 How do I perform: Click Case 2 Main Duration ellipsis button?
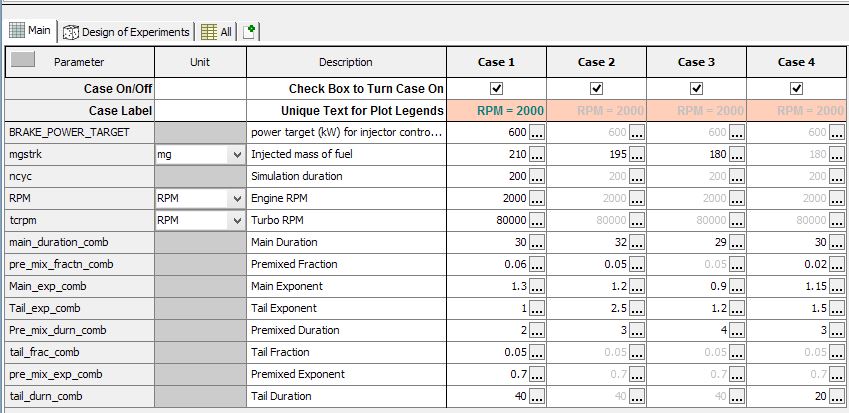pyautogui.click(x=637, y=242)
